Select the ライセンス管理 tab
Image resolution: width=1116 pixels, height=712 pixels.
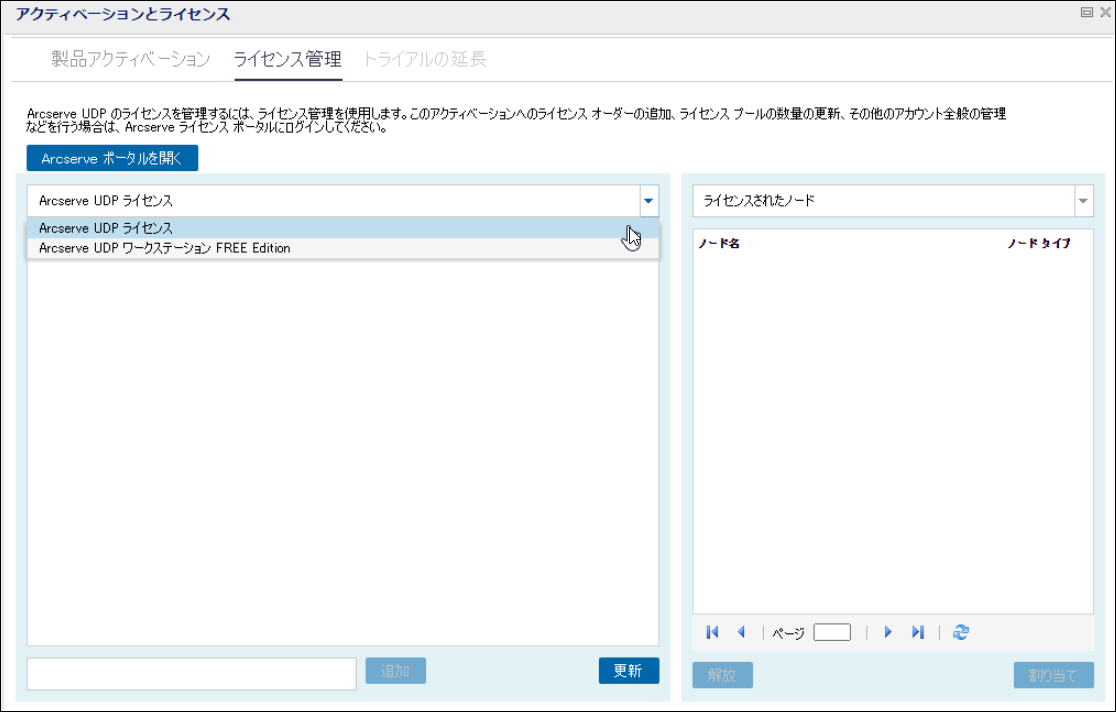coord(288,59)
